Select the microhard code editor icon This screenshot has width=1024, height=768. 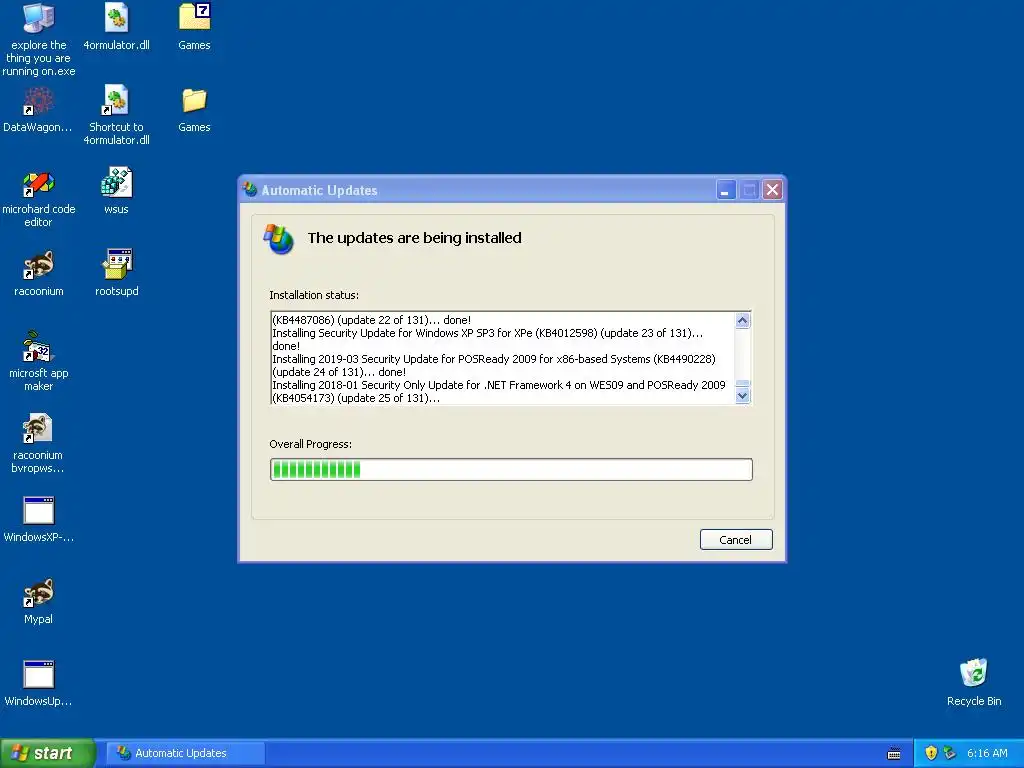(39, 183)
